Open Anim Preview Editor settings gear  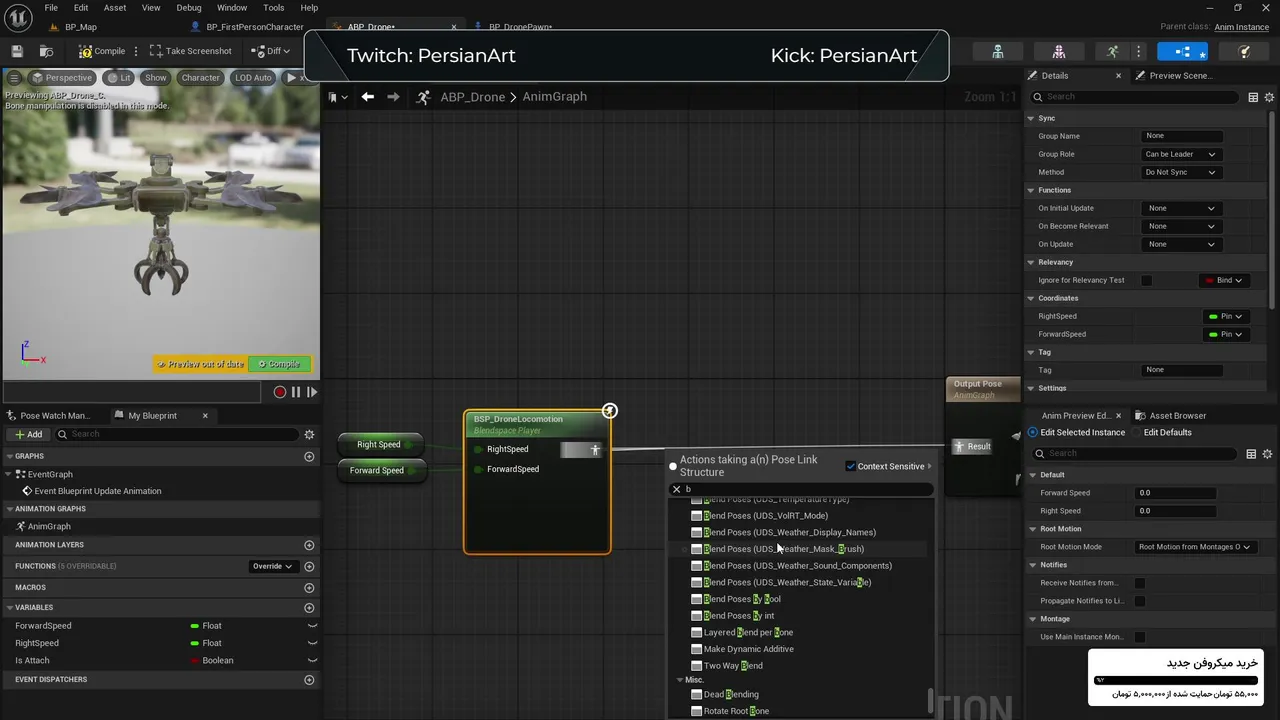tap(1268, 454)
